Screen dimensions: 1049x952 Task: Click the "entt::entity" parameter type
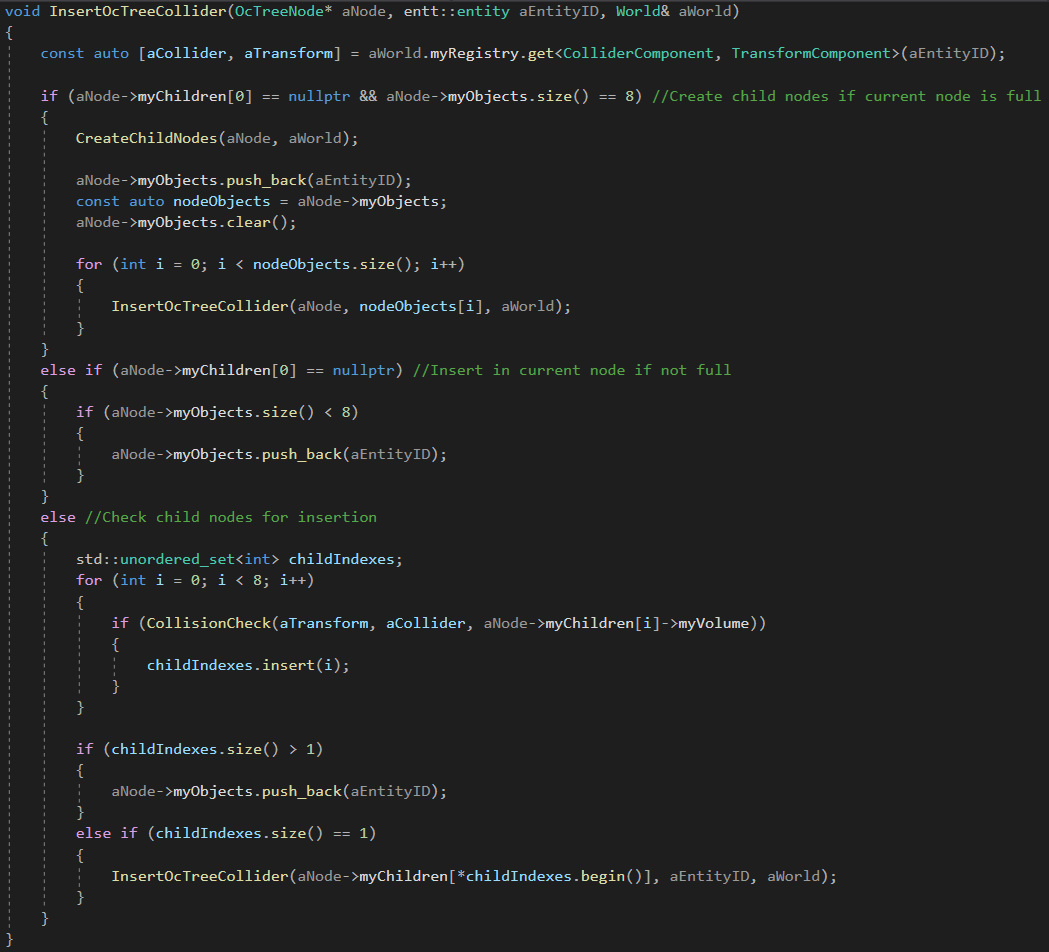click(456, 11)
